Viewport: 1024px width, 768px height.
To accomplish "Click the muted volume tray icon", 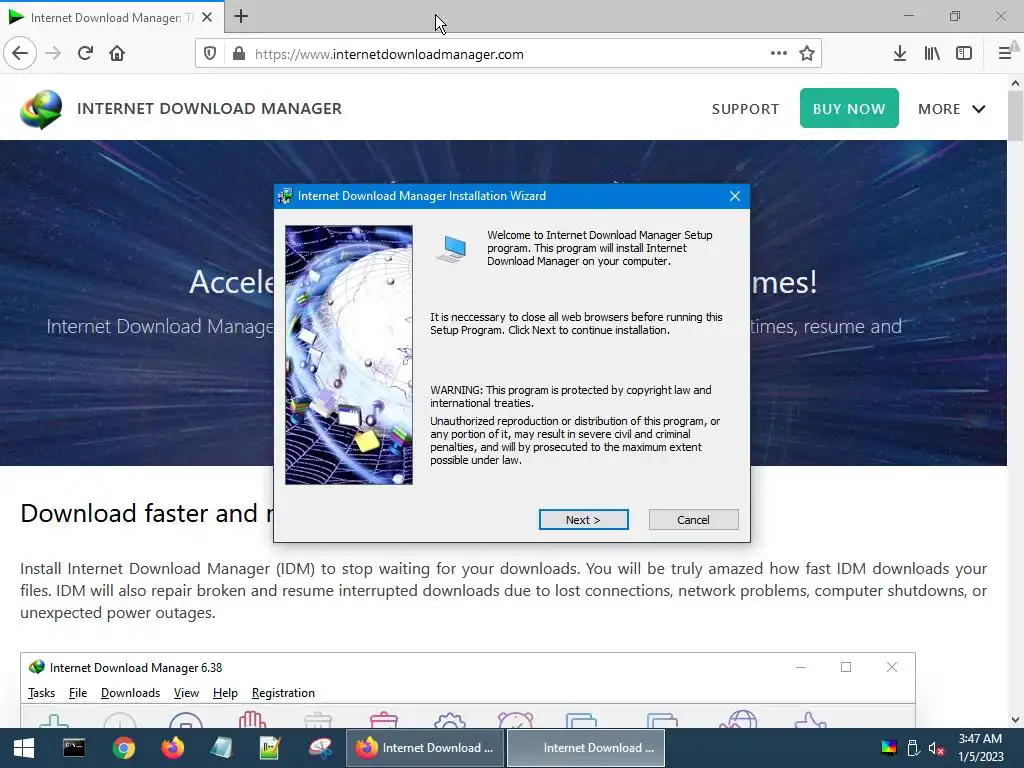I will coord(936,748).
